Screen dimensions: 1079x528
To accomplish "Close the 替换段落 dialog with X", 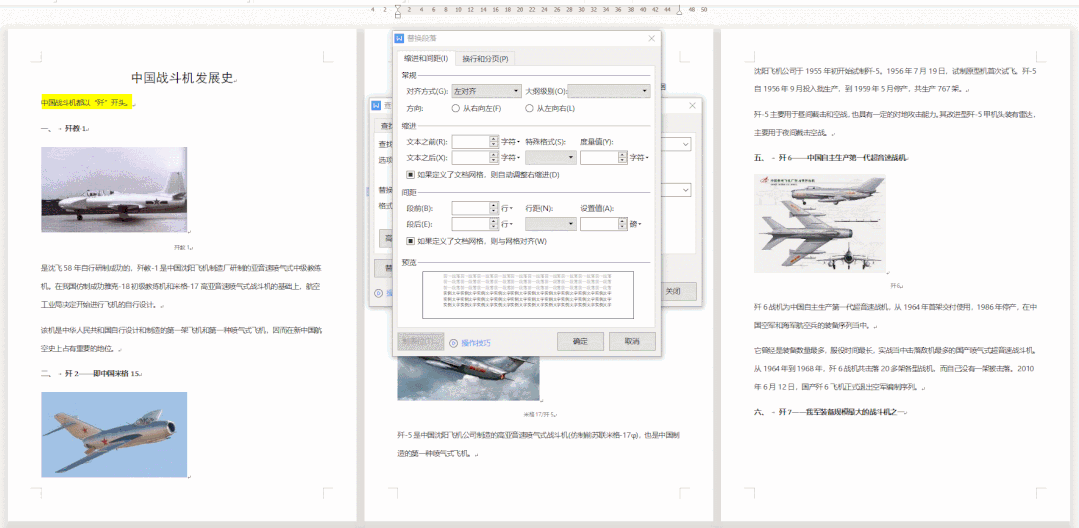I will 651,39.
